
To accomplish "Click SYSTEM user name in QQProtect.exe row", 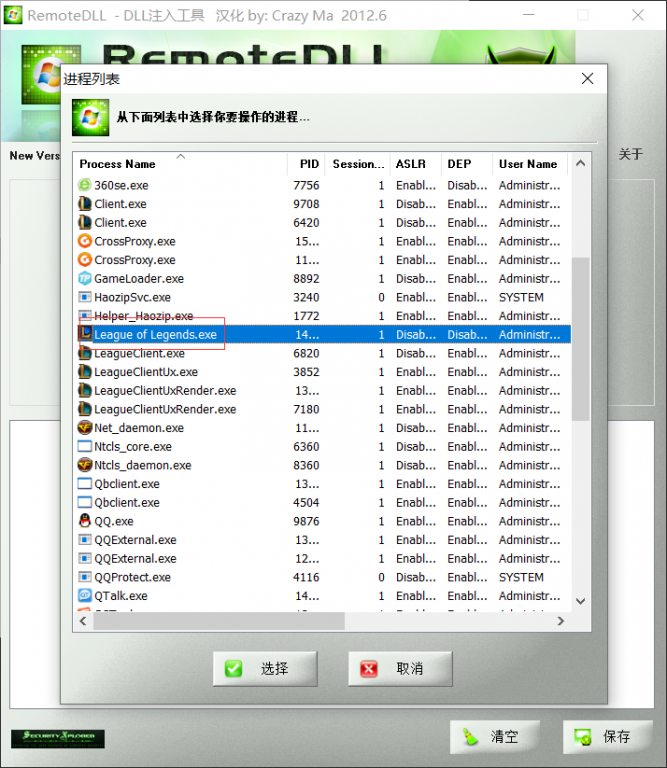I will pyautogui.click(x=521, y=577).
